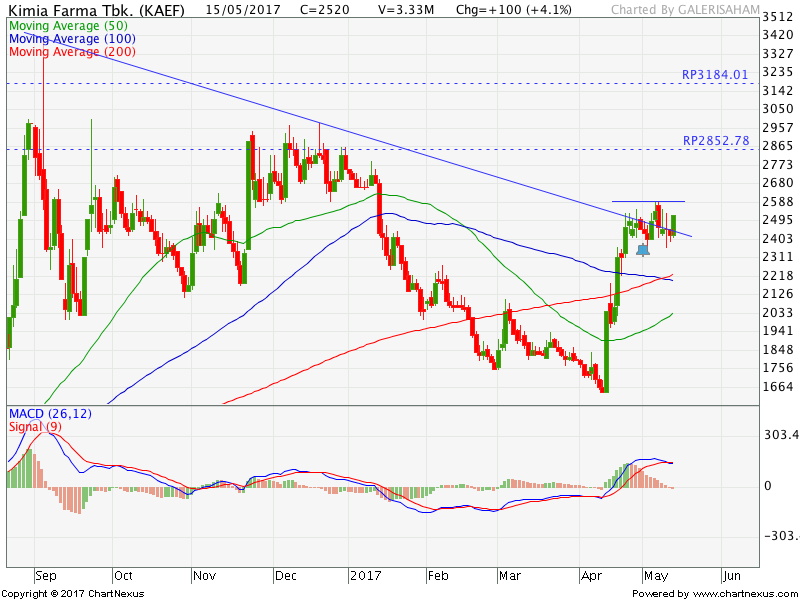800x600 pixels.
Task: Click the Copyright 2017 ChartNexus text
Action: [x=73, y=594]
